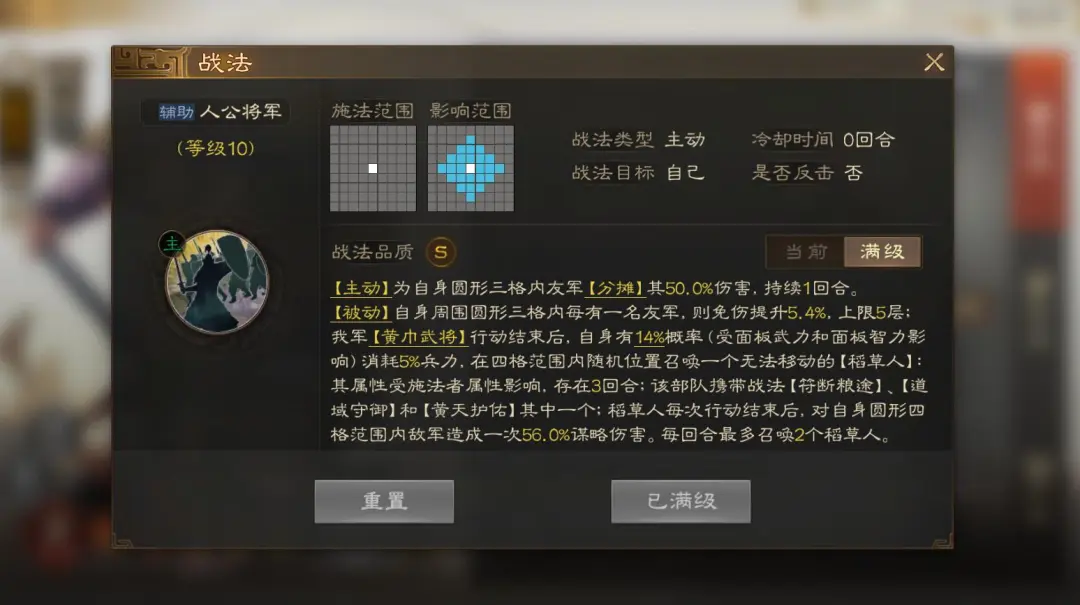Screen dimensions: 1080x605
Task: Click the circular skill portrait icon
Action: pos(217,282)
